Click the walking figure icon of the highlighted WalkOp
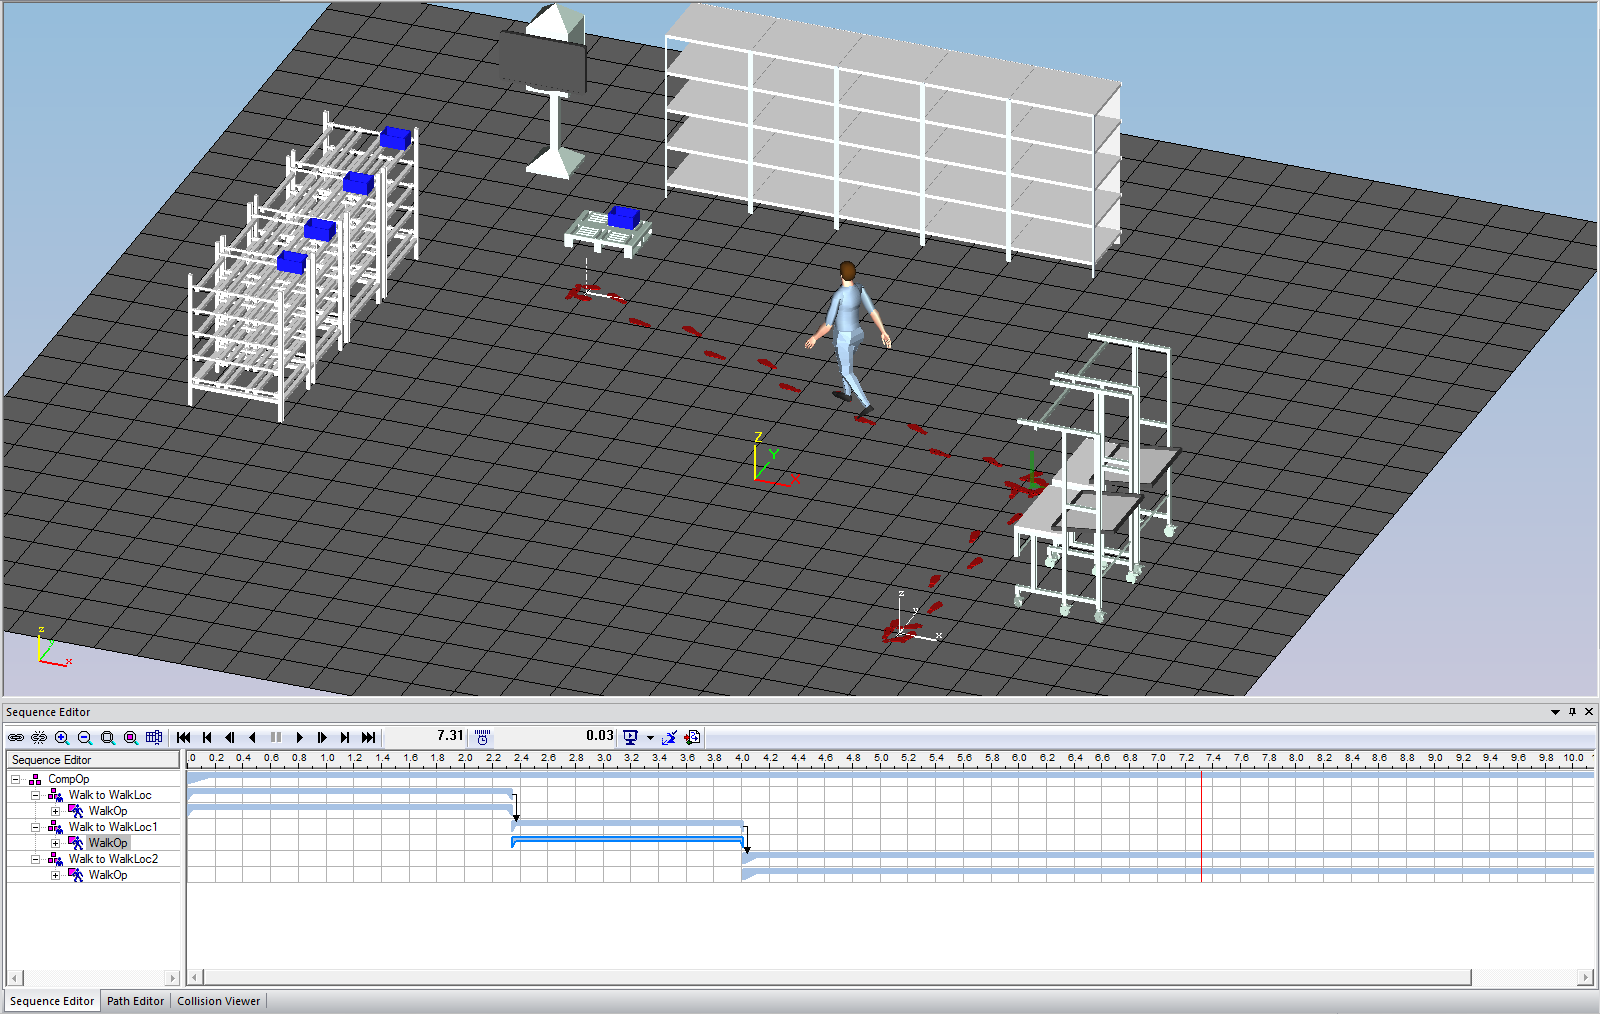The width and height of the screenshot is (1600, 1014). pos(75,843)
